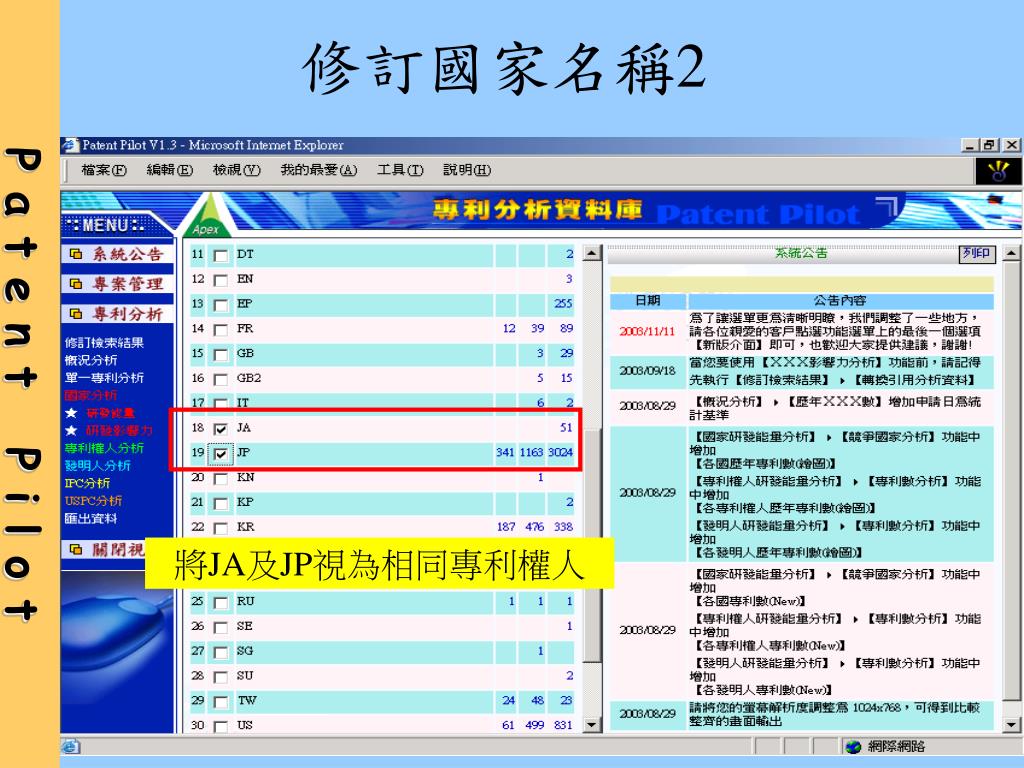Select 匯出資料 in the side menu

coord(91,519)
